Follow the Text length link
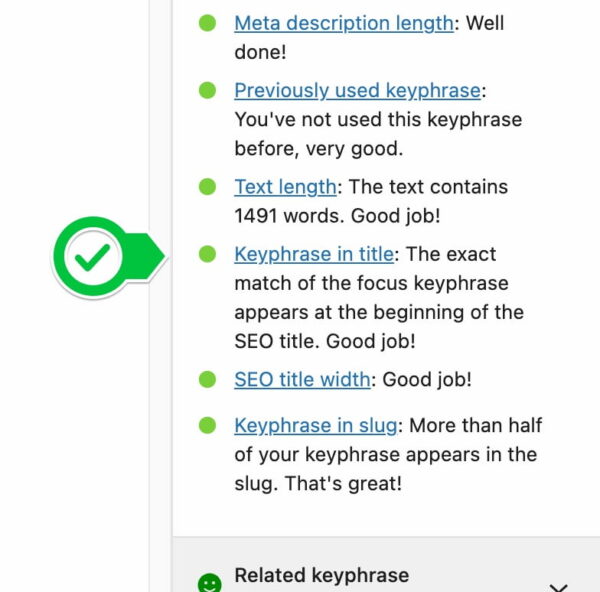 point(285,187)
